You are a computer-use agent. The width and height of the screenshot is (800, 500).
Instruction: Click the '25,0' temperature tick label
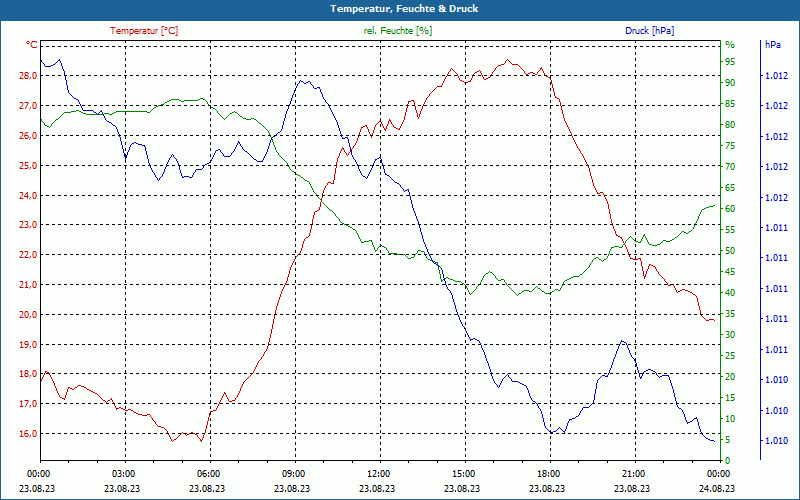29,166
